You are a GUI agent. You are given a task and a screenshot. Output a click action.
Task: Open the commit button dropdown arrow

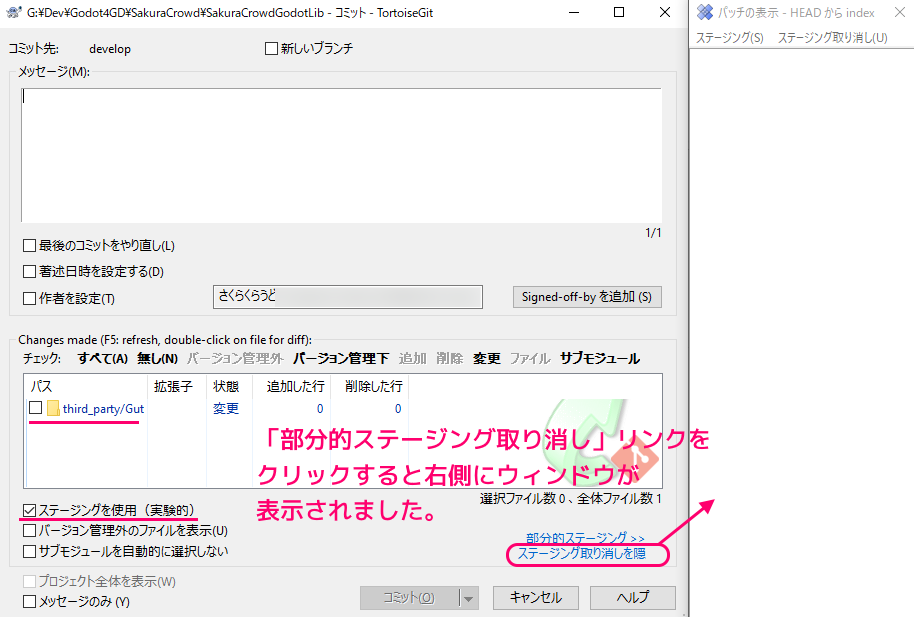(467, 598)
